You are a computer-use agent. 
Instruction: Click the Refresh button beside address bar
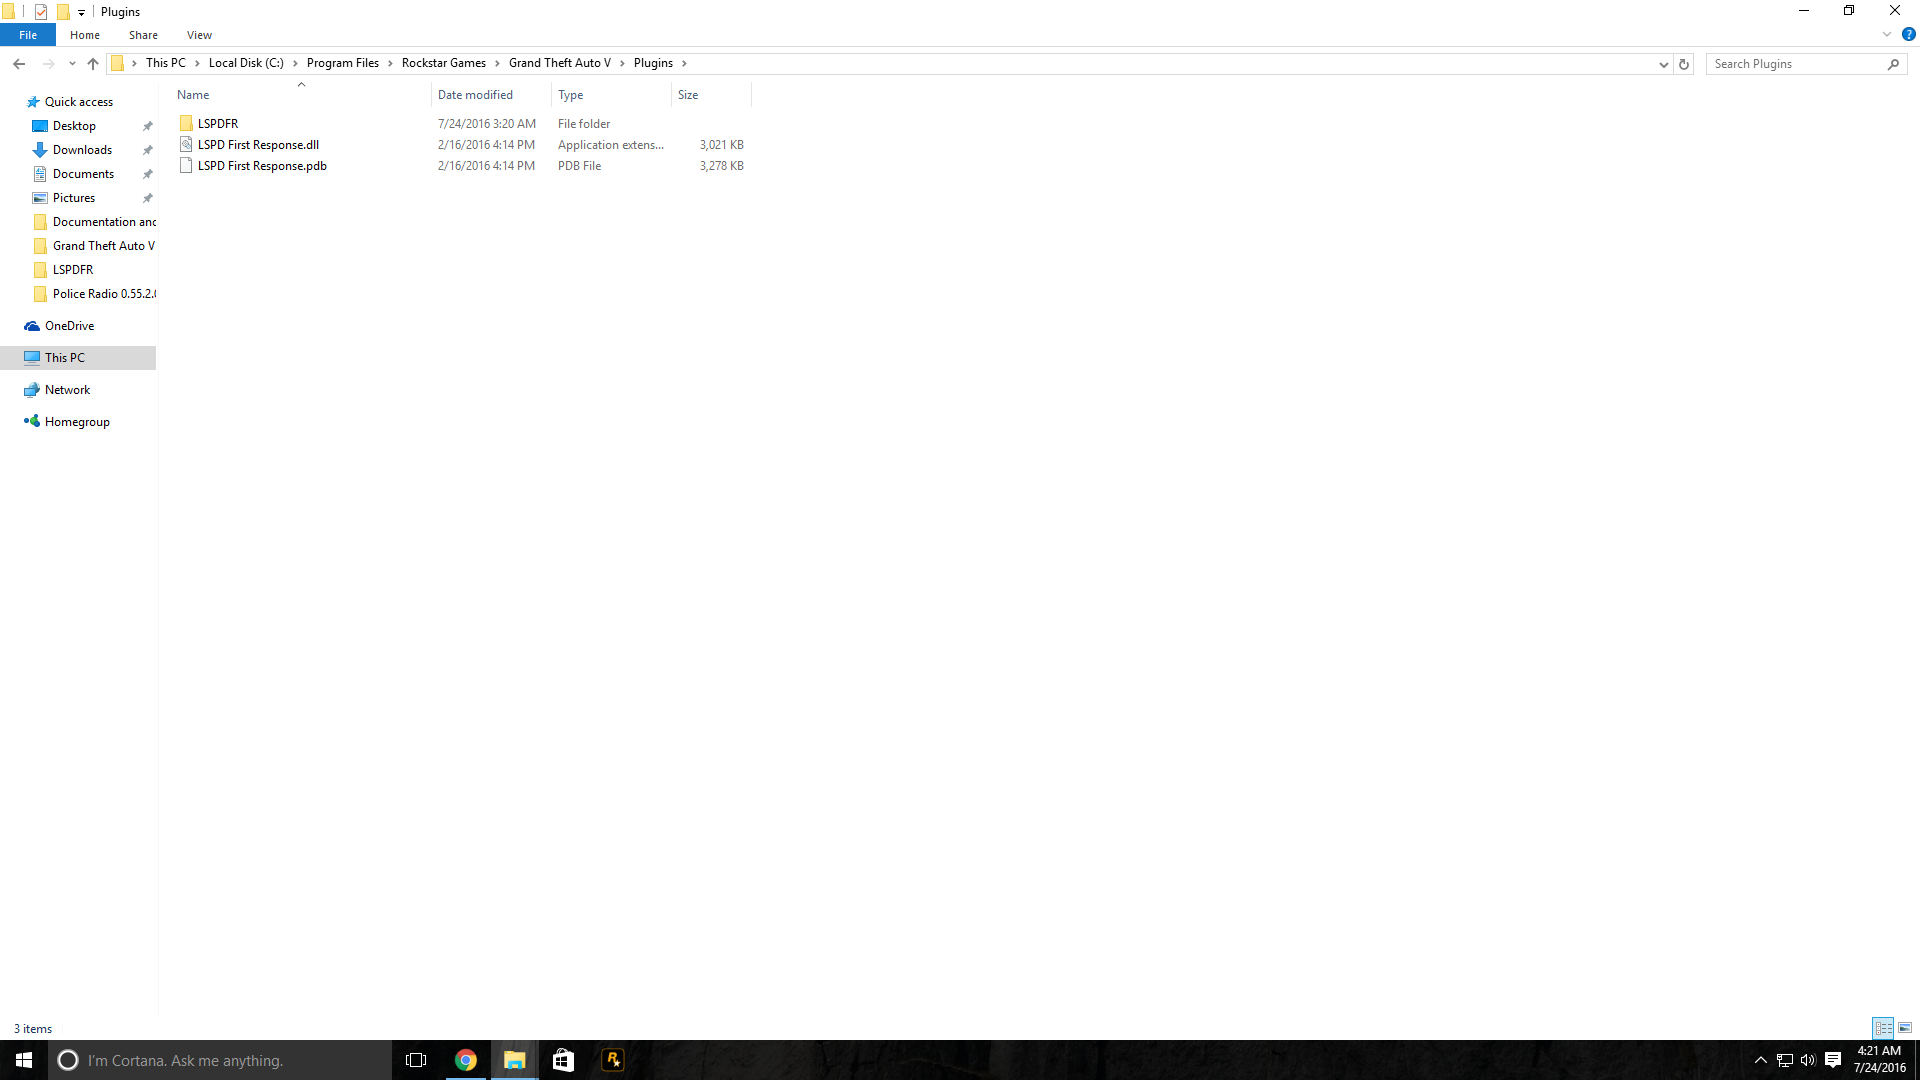point(1684,64)
